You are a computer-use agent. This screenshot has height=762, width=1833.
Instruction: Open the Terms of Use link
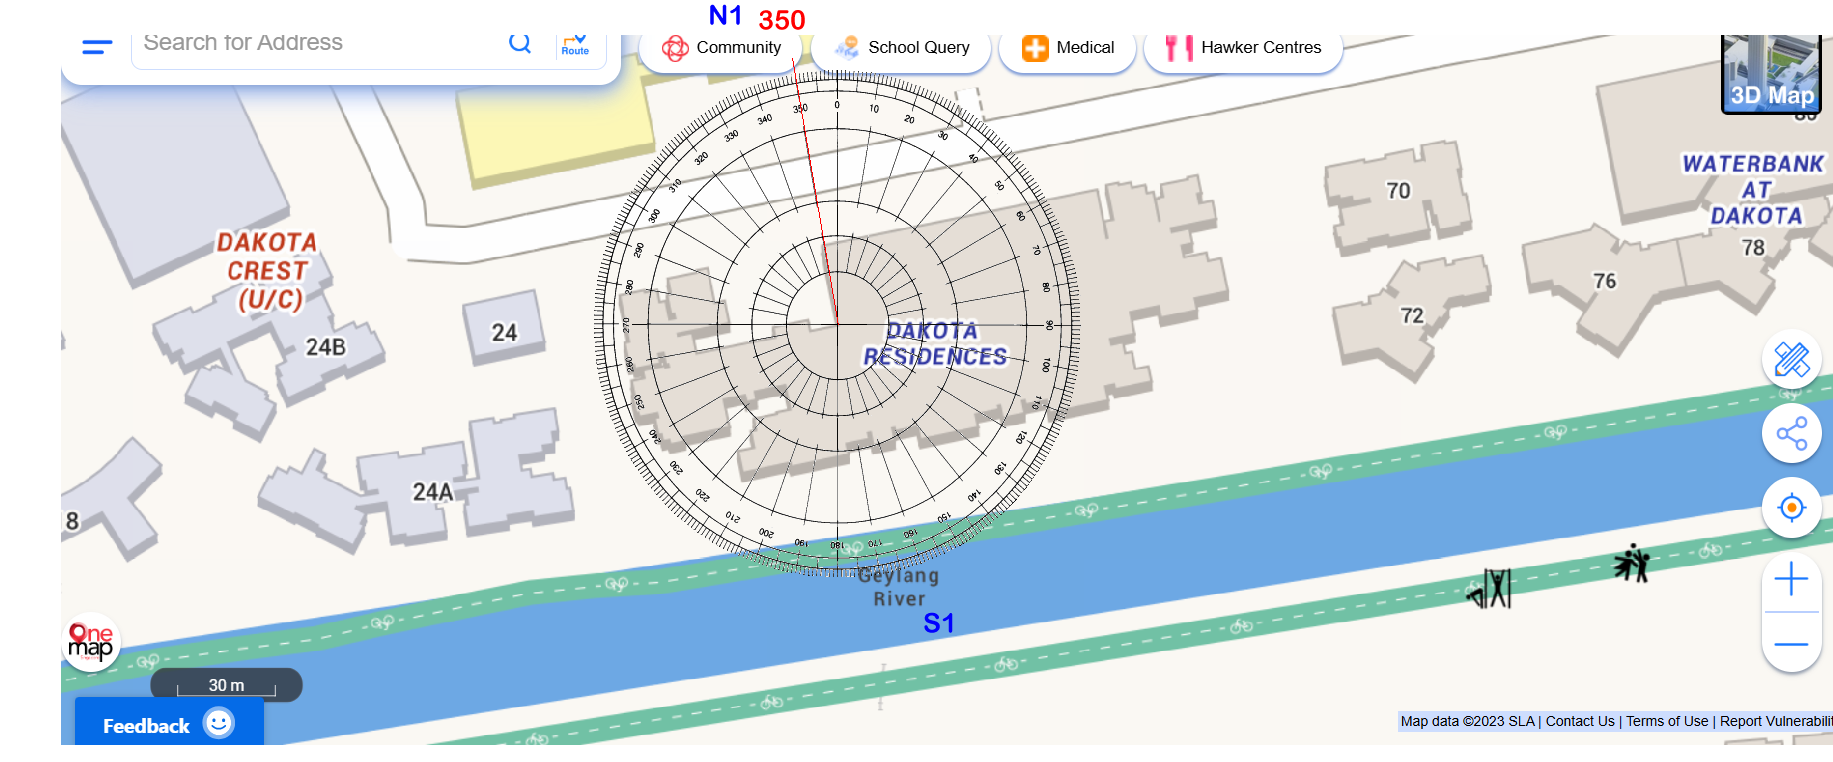pyautogui.click(x=1667, y=721)
